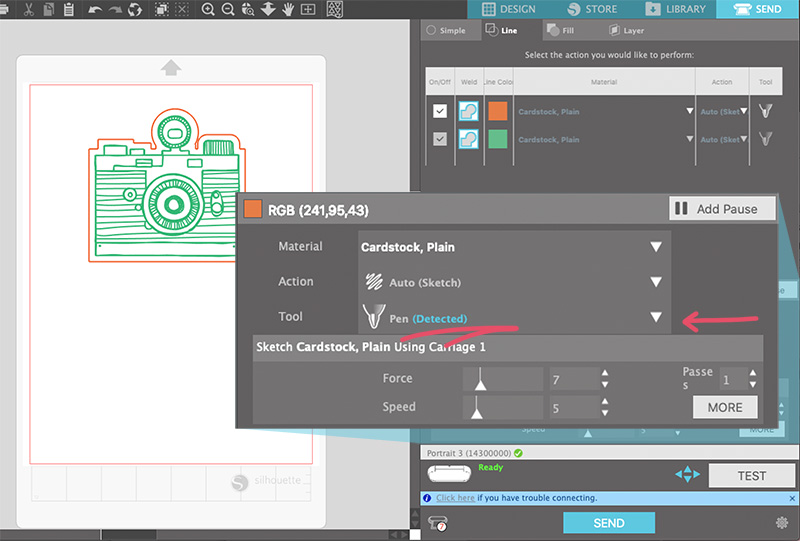Click the Print icon in toolbar

point(4,9)
